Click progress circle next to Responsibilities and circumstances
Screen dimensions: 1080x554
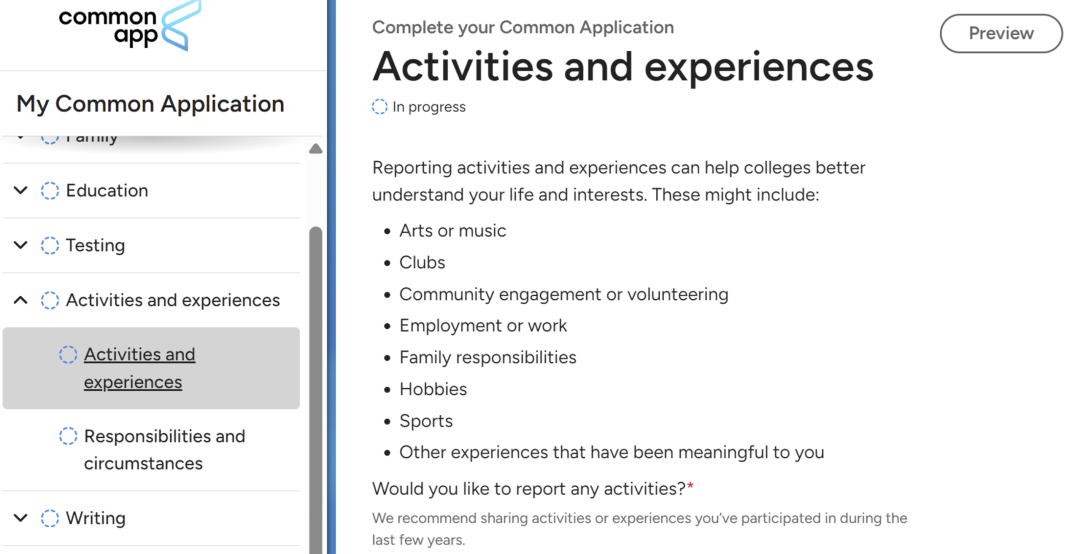(x=68, y=436)
